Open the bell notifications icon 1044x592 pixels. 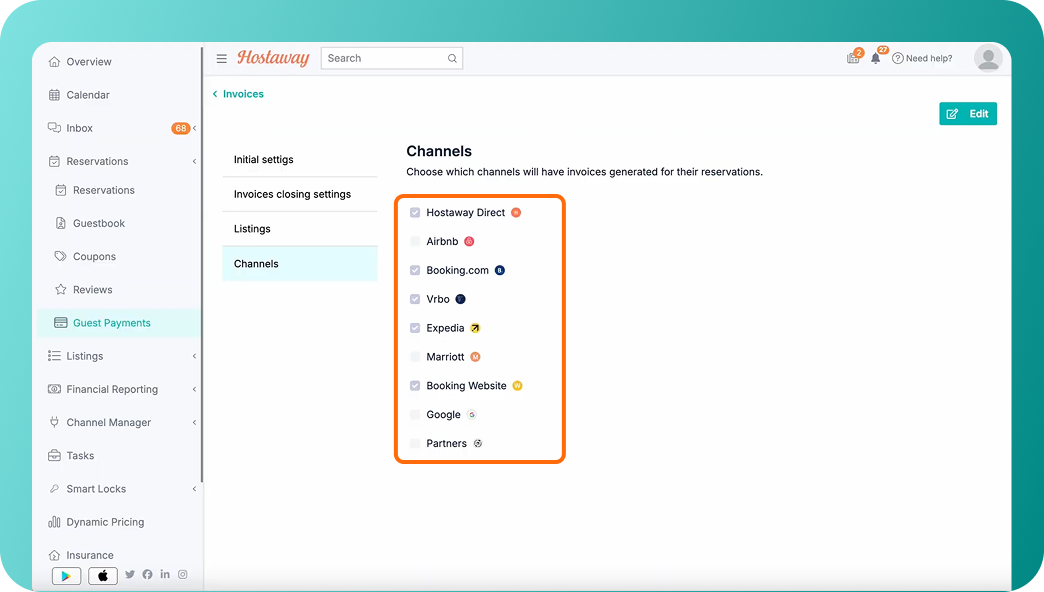pyautogui.click(x=876, y=58)
